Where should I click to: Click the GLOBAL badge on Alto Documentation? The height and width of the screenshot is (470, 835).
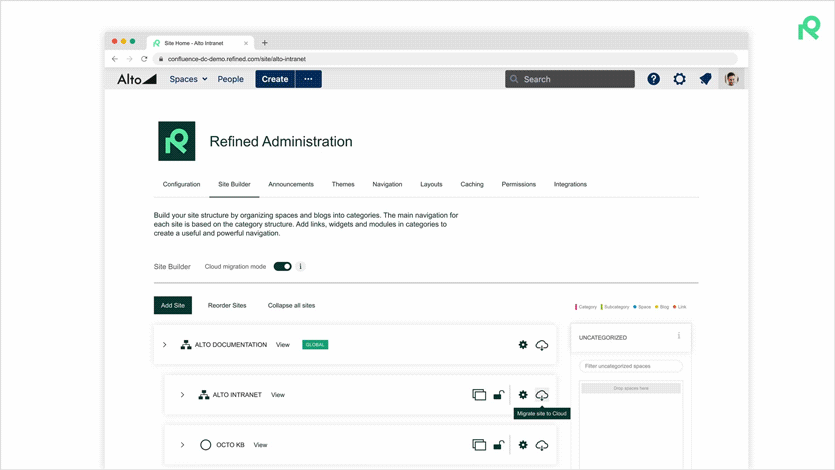tap(315, 345)
